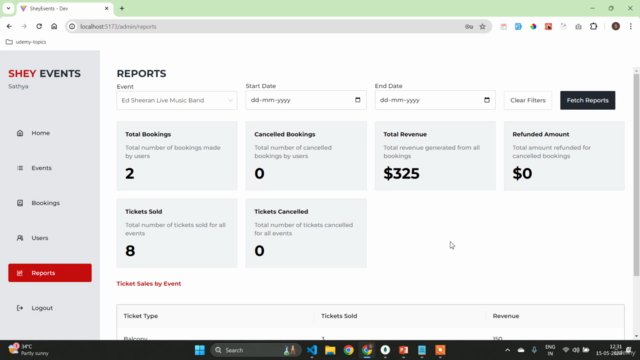640x360 pixels.
Task: Open the browser extensions puzzle icon
Action: tap(593, 27)
